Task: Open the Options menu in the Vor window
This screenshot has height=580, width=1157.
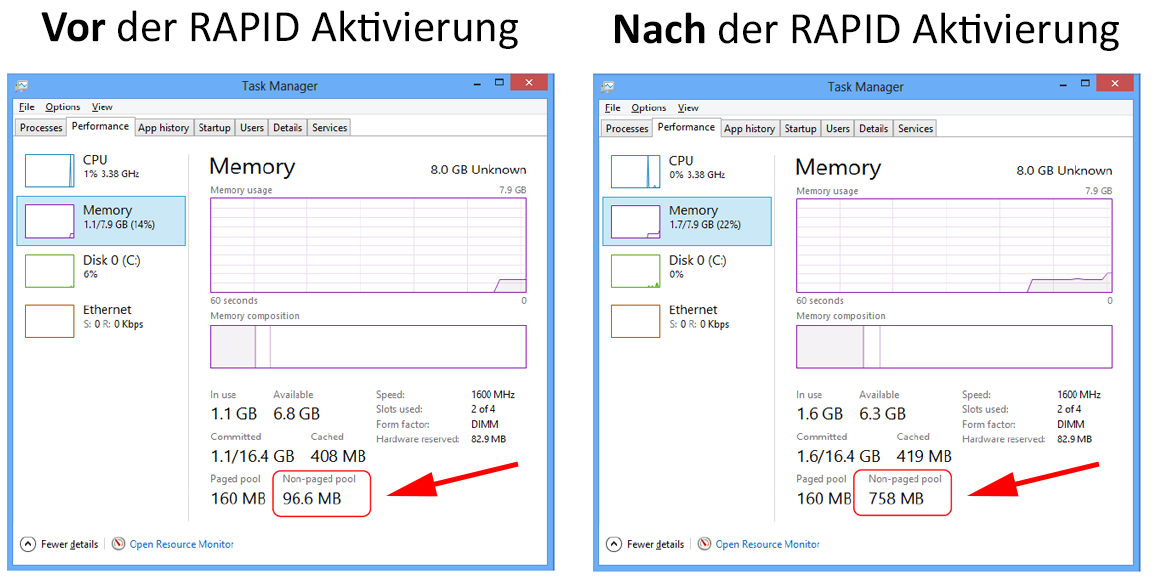Action: tap(63, 107)
